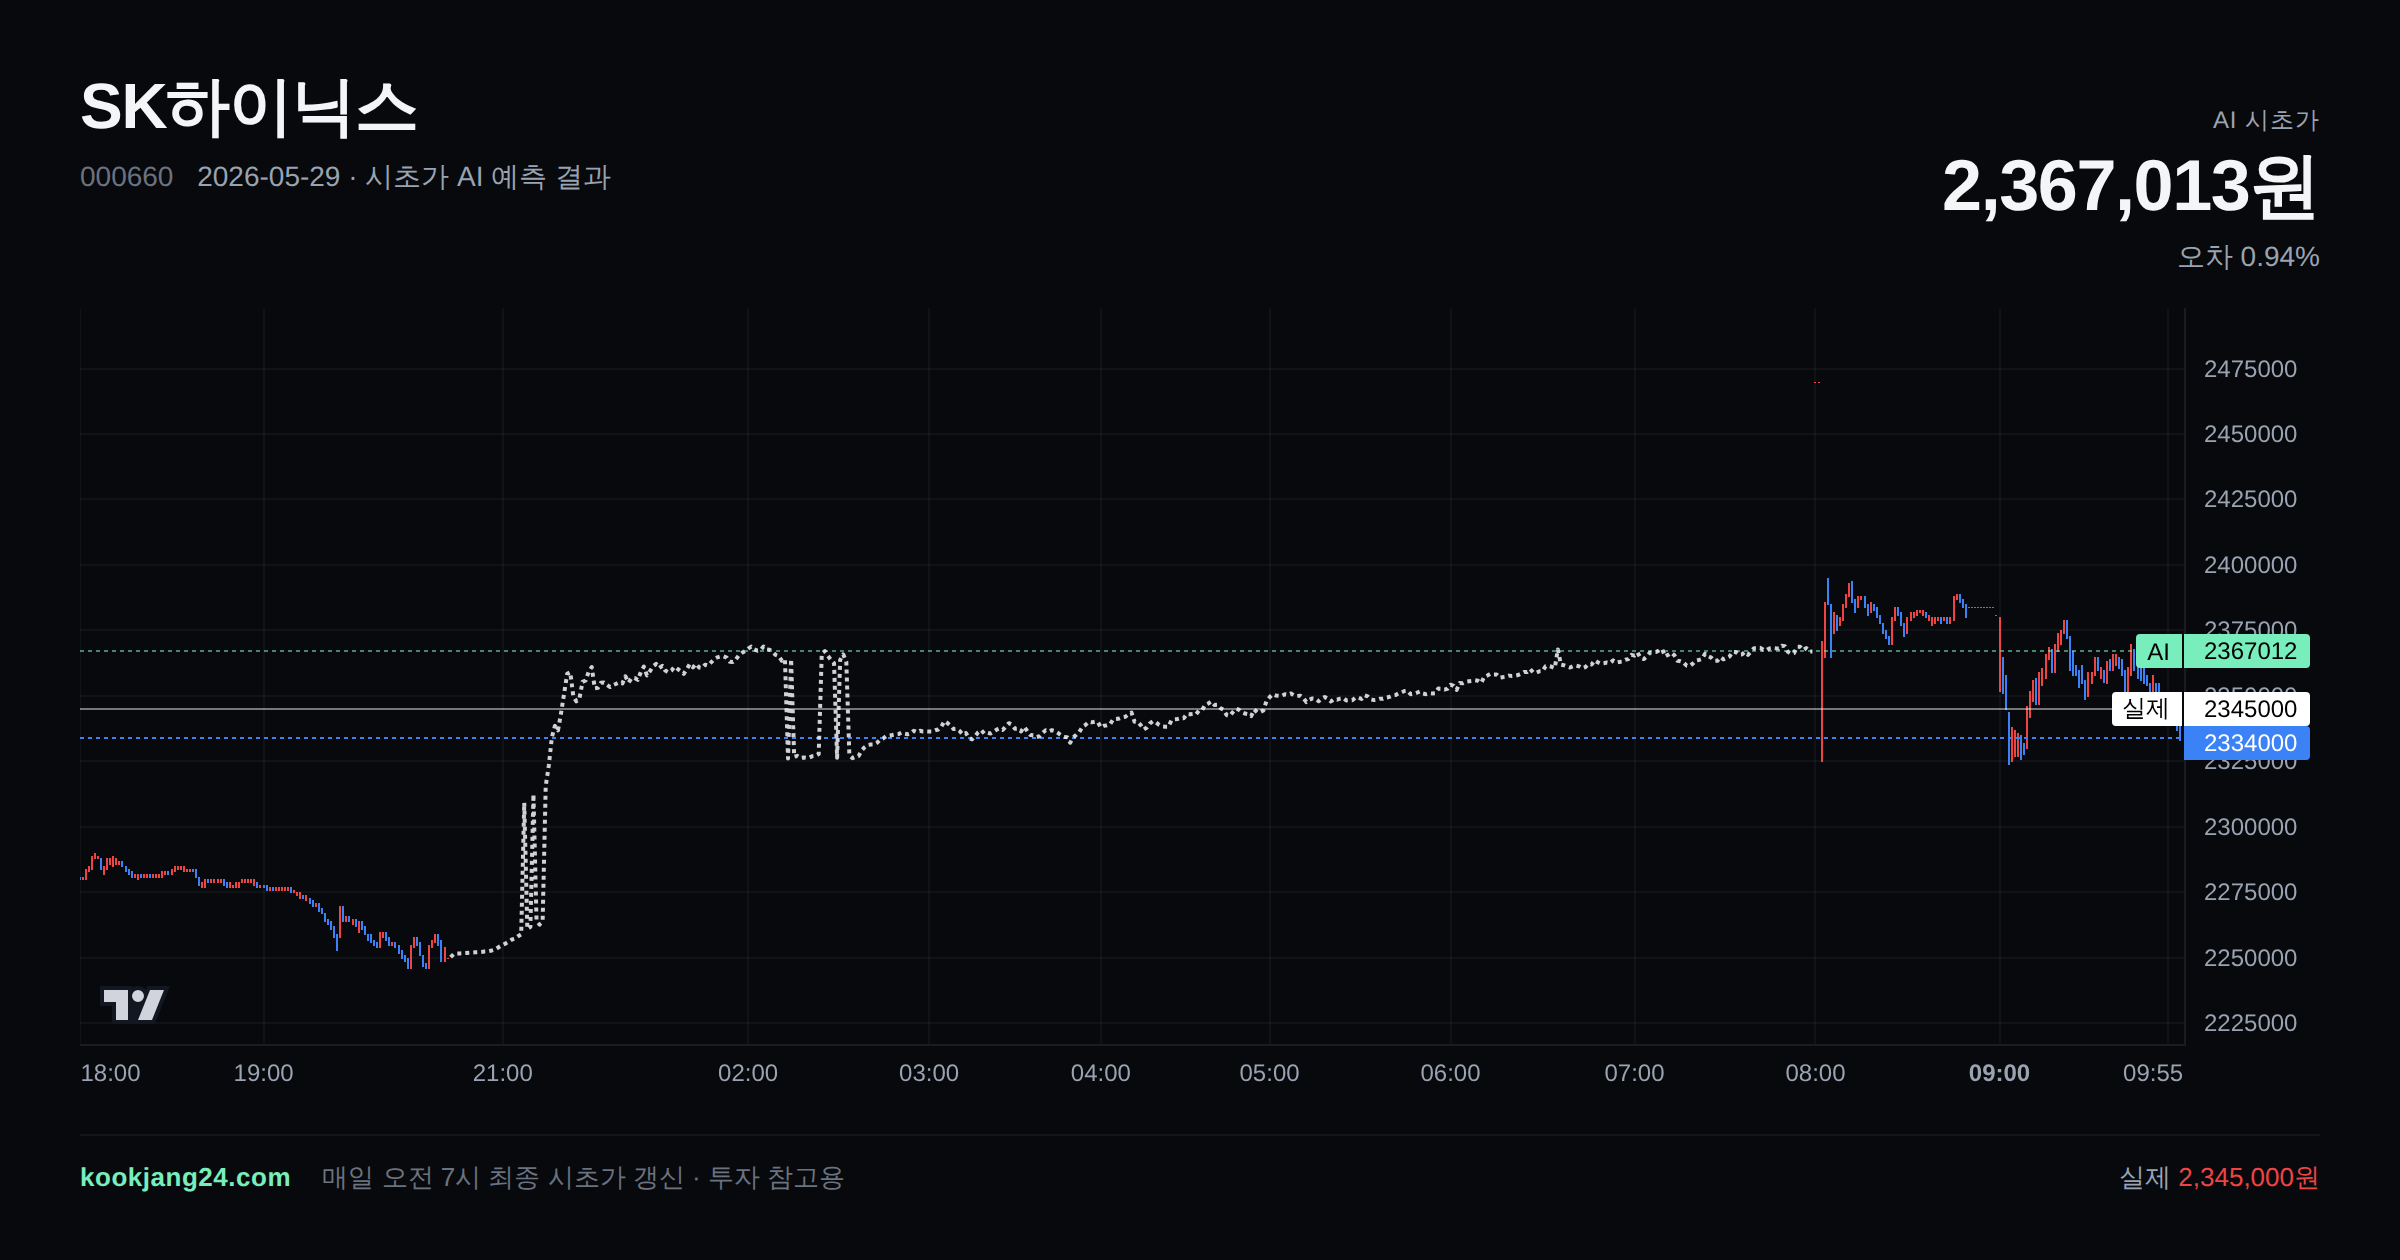2400x1260 pixels.
Task: Click the 2425000 price axis label
Action: tap(2250, 499)
